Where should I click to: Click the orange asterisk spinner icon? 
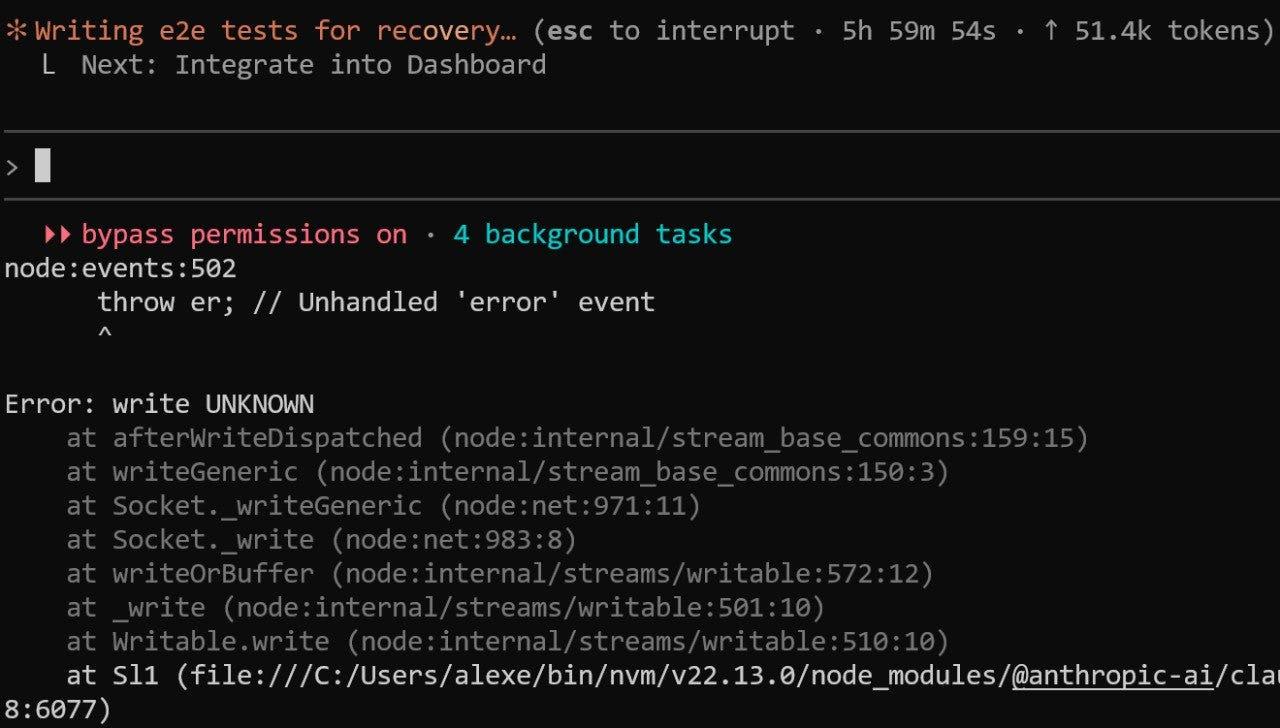15,31
